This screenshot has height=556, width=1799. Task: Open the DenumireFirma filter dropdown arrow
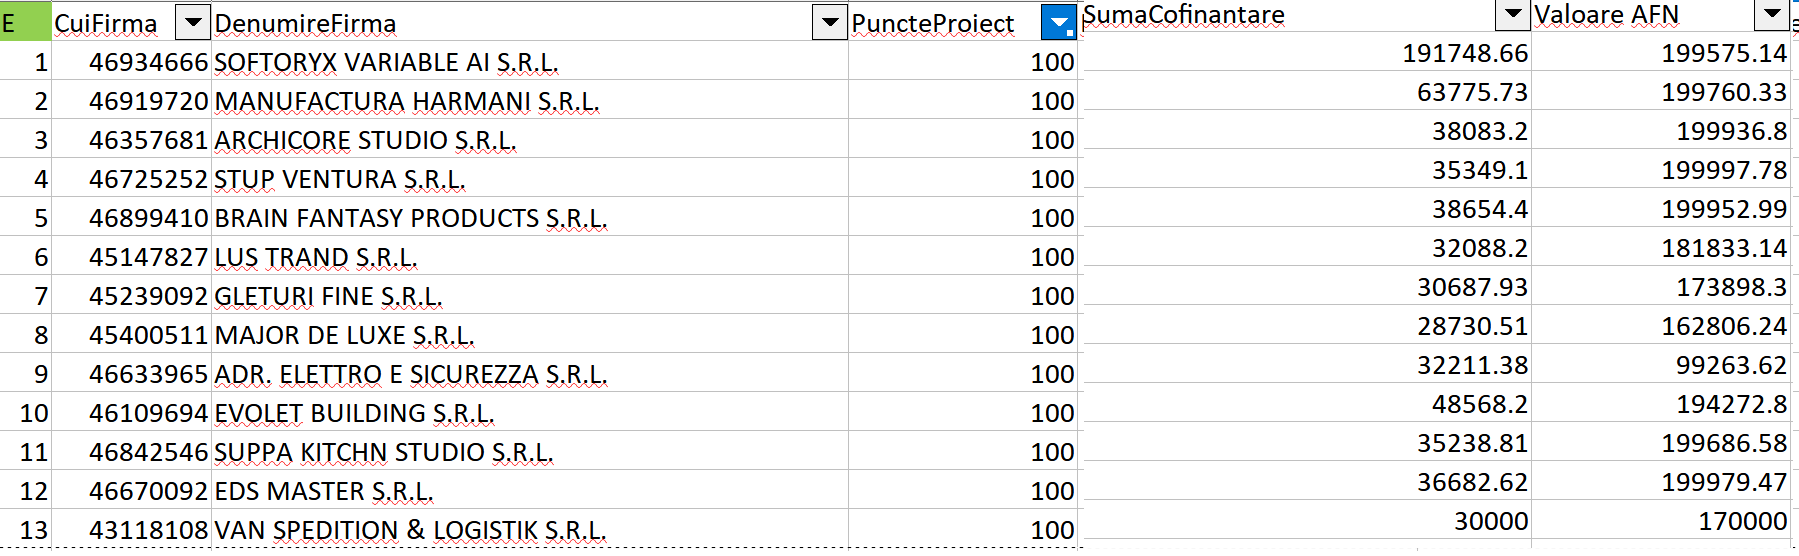coord(829,22)
